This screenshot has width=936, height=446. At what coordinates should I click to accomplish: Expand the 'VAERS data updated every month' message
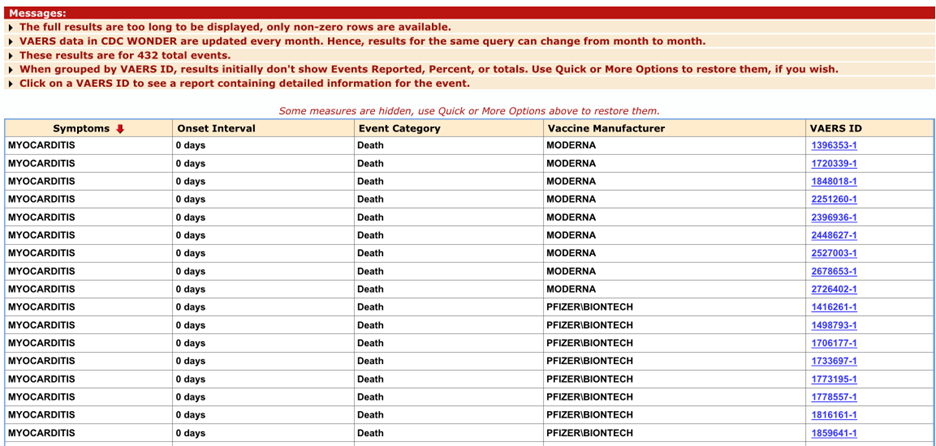click(x=11, y=42)
